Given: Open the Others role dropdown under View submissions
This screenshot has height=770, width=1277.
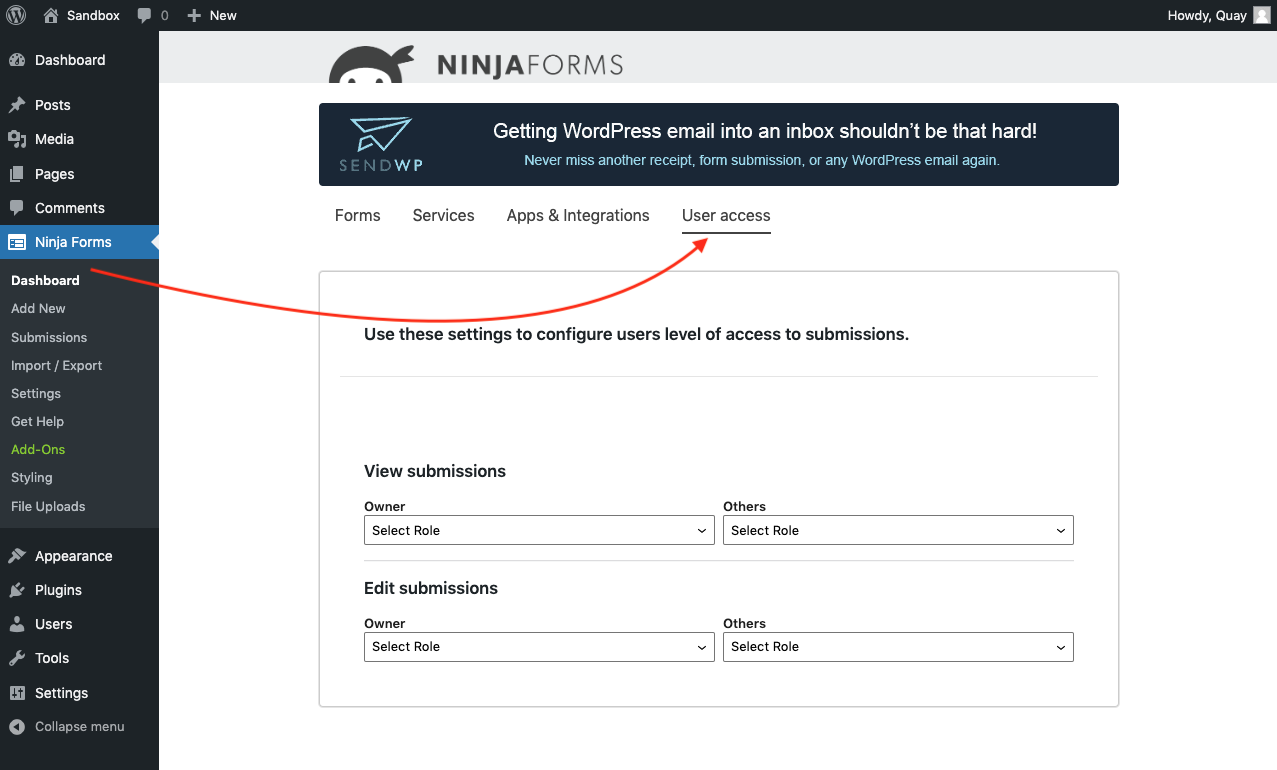Looking at the screenshot, I should (897, 530).
